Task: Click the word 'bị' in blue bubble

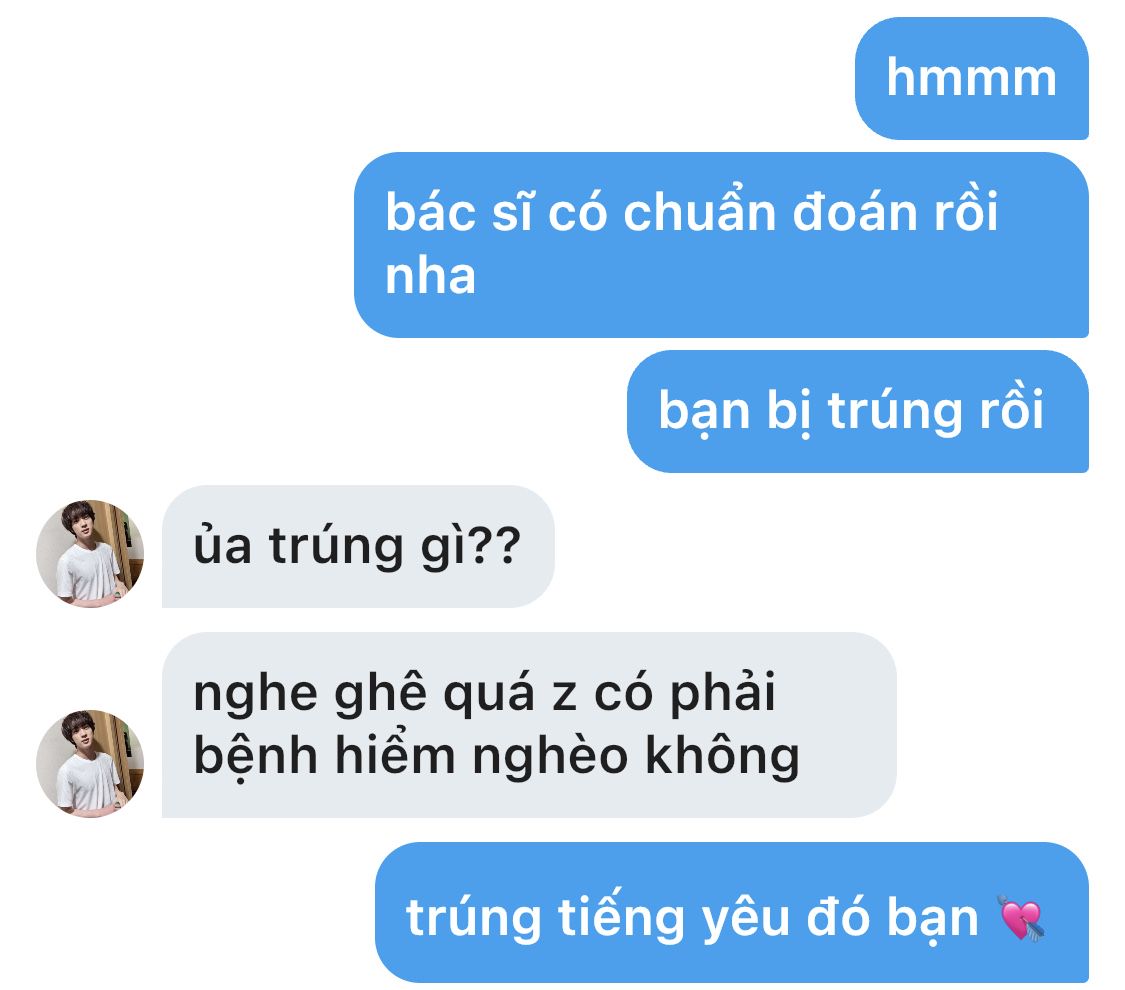Action: (789, 412)
